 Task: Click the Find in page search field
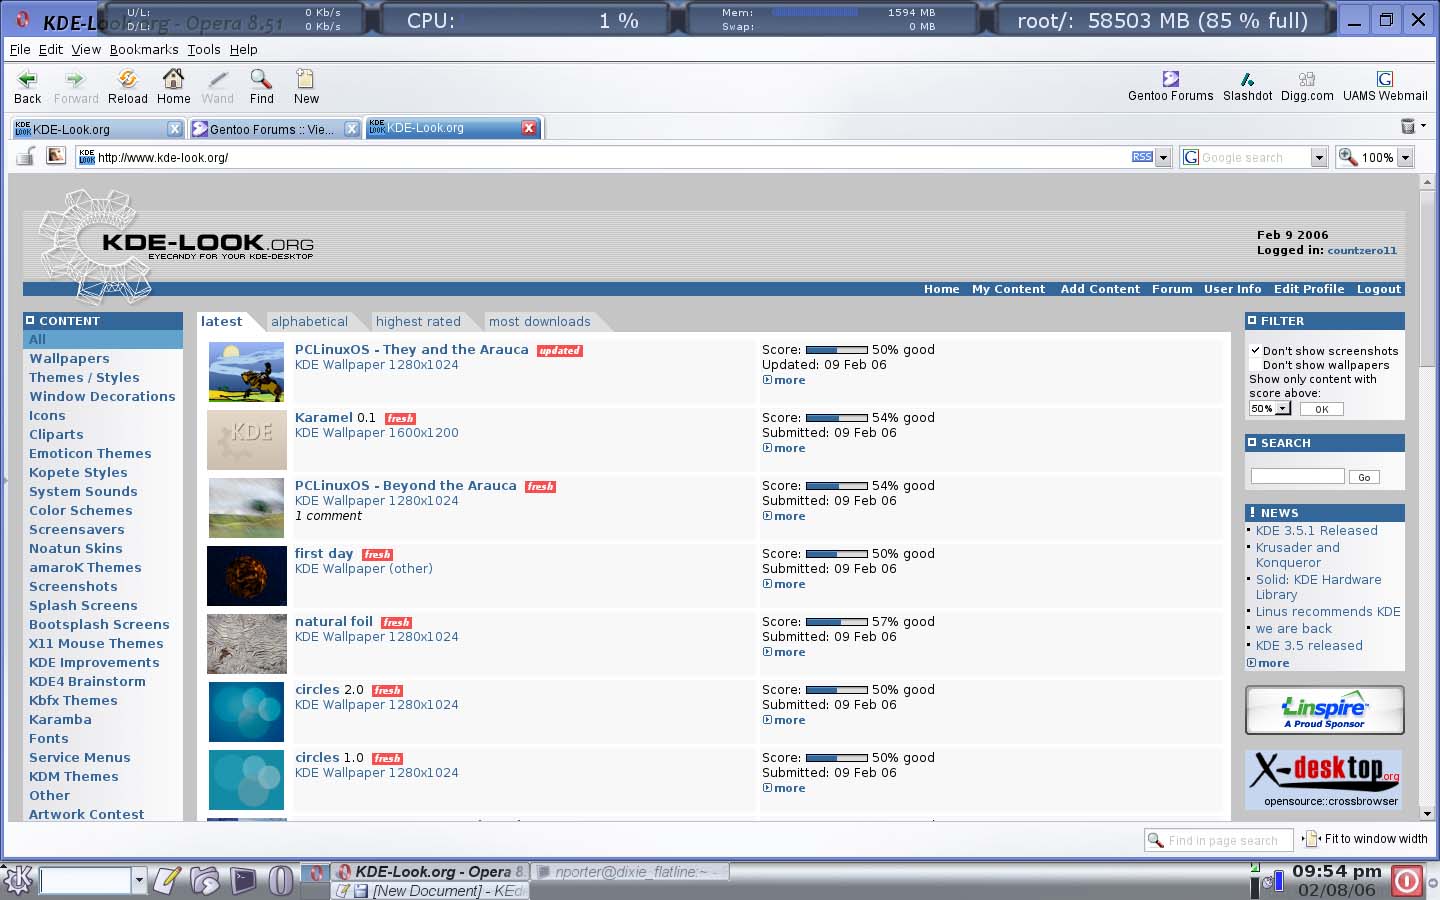click(1218, 840)
